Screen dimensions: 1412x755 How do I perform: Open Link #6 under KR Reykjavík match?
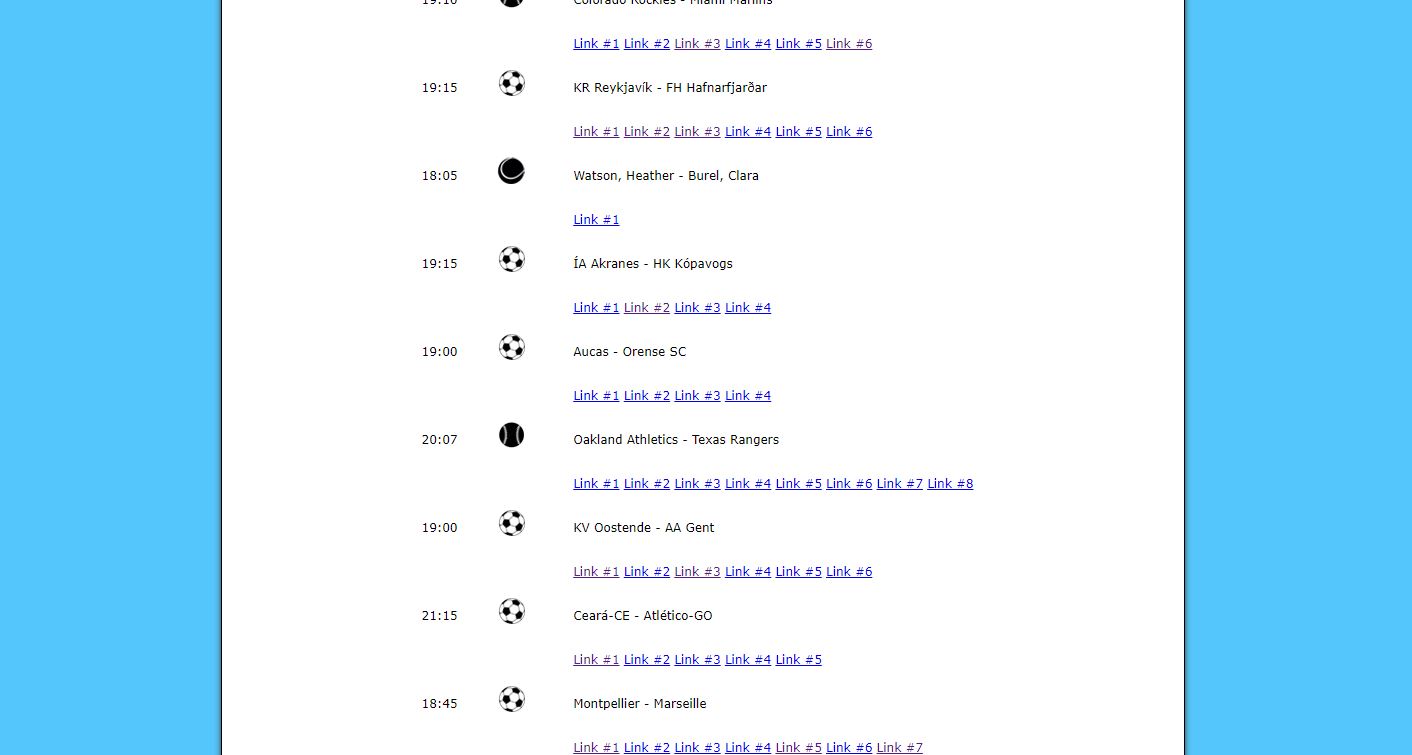tap(849, 132)
